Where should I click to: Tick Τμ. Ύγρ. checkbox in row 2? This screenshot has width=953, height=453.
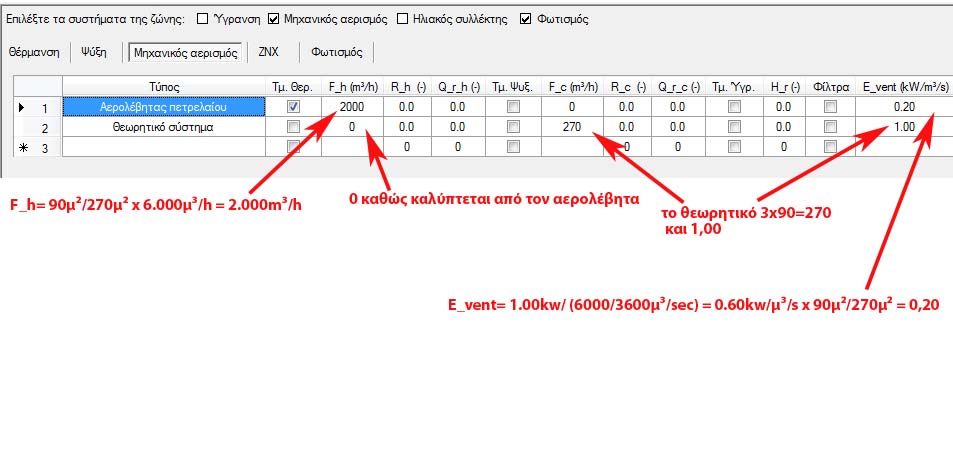[x=734, y=127]
